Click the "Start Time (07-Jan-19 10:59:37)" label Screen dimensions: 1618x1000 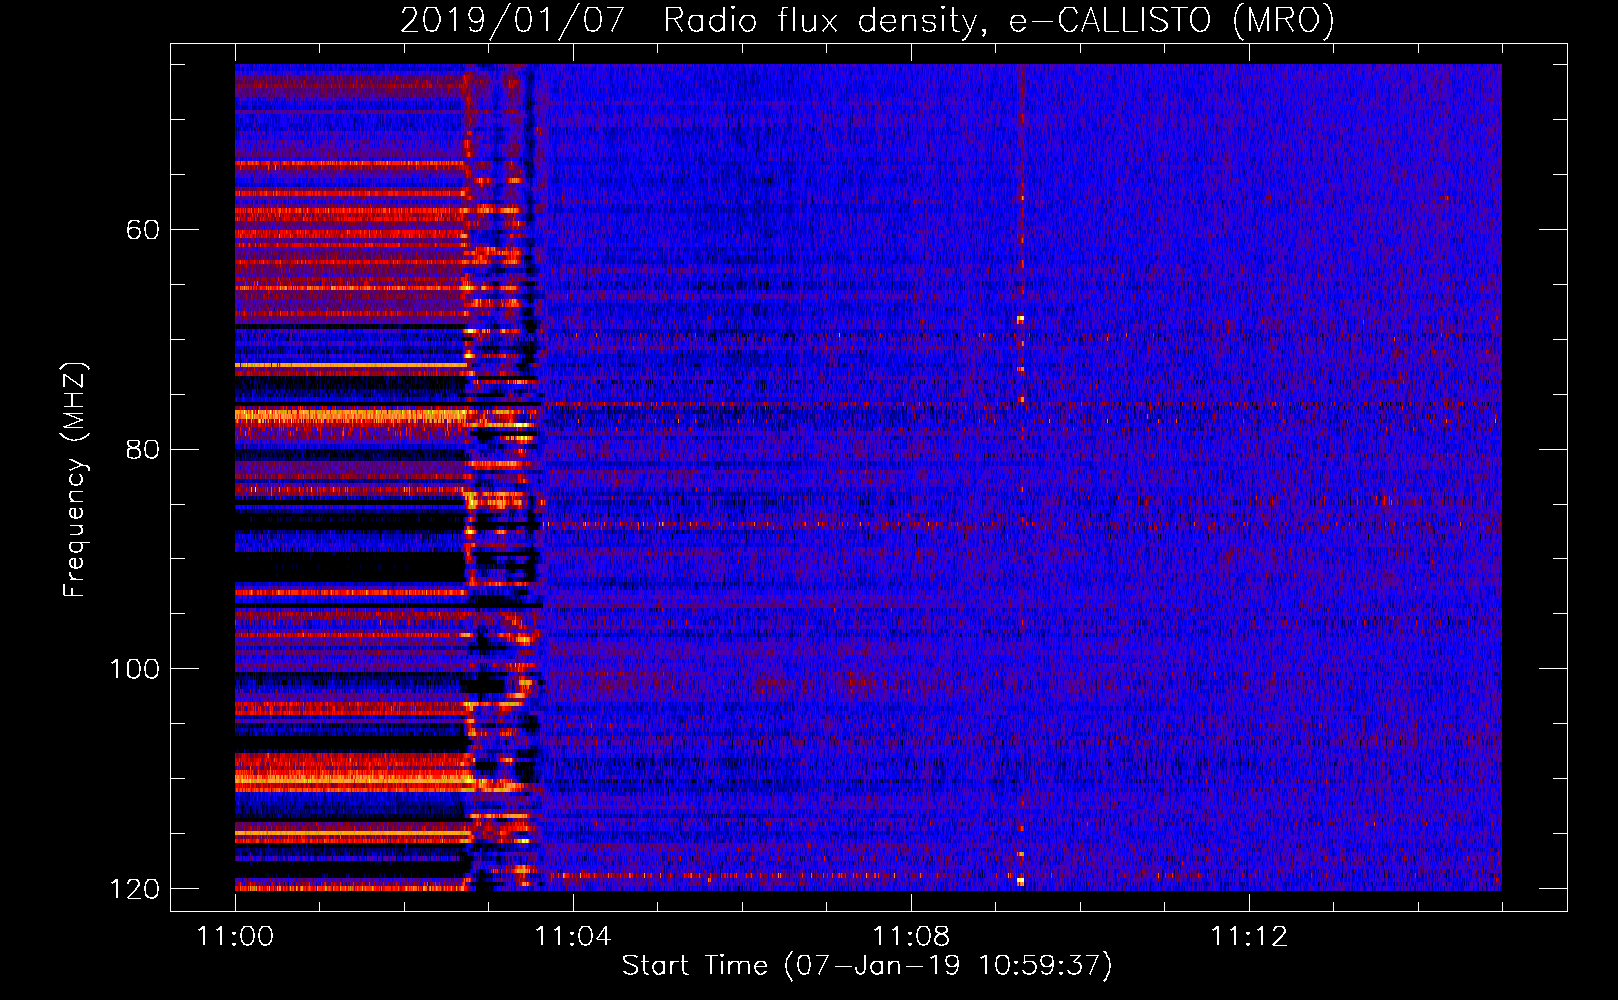click(867, 965)
